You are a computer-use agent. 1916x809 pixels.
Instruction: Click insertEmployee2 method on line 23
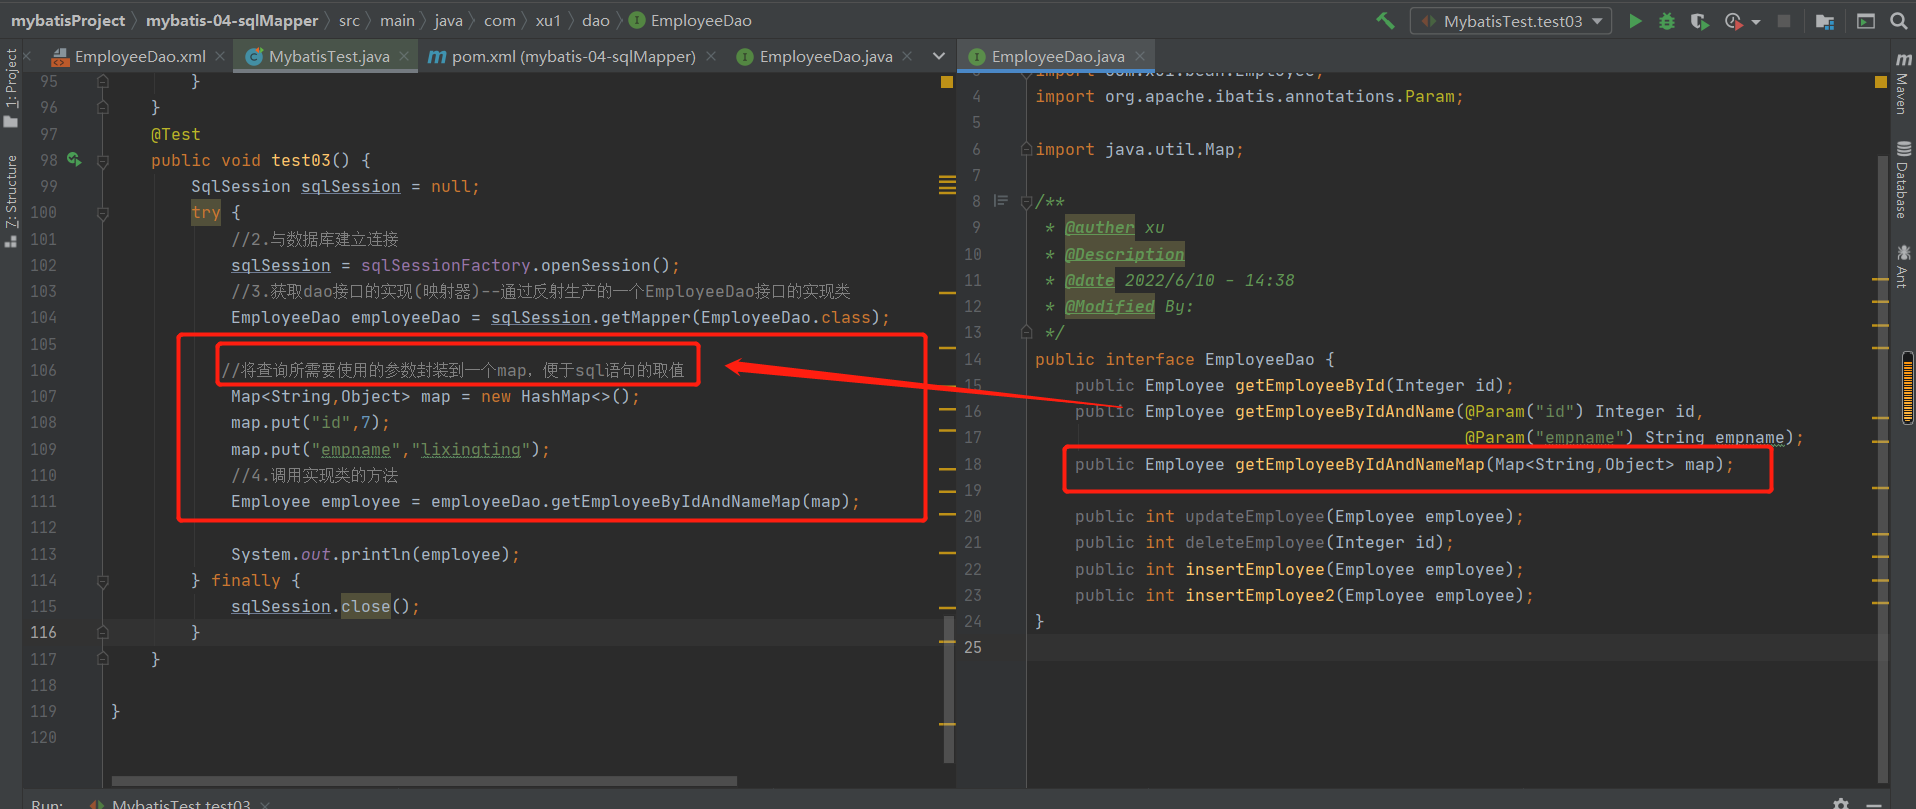[x=1260, y=595]
